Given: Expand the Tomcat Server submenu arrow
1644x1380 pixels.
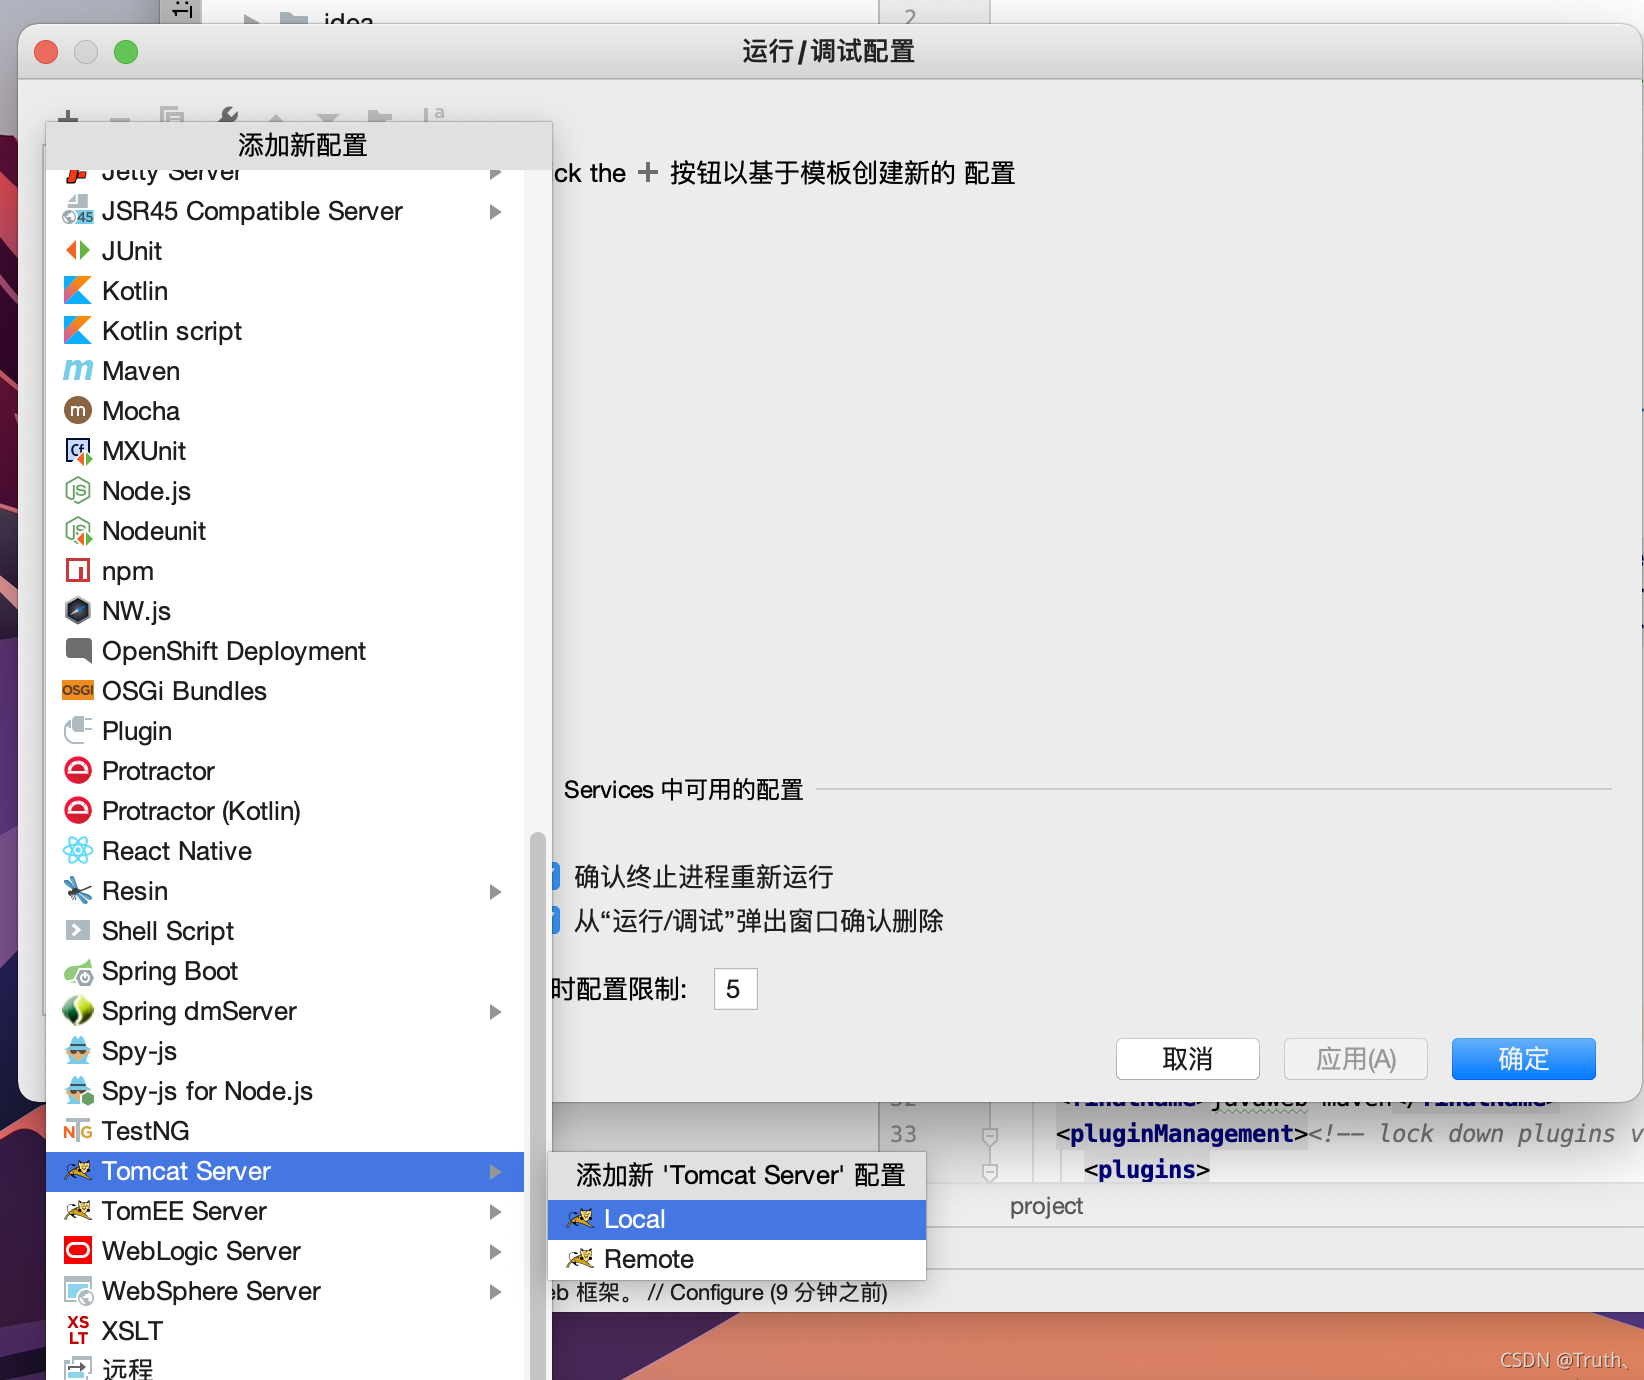Looking at the screenshot, I should [496, 1171].
